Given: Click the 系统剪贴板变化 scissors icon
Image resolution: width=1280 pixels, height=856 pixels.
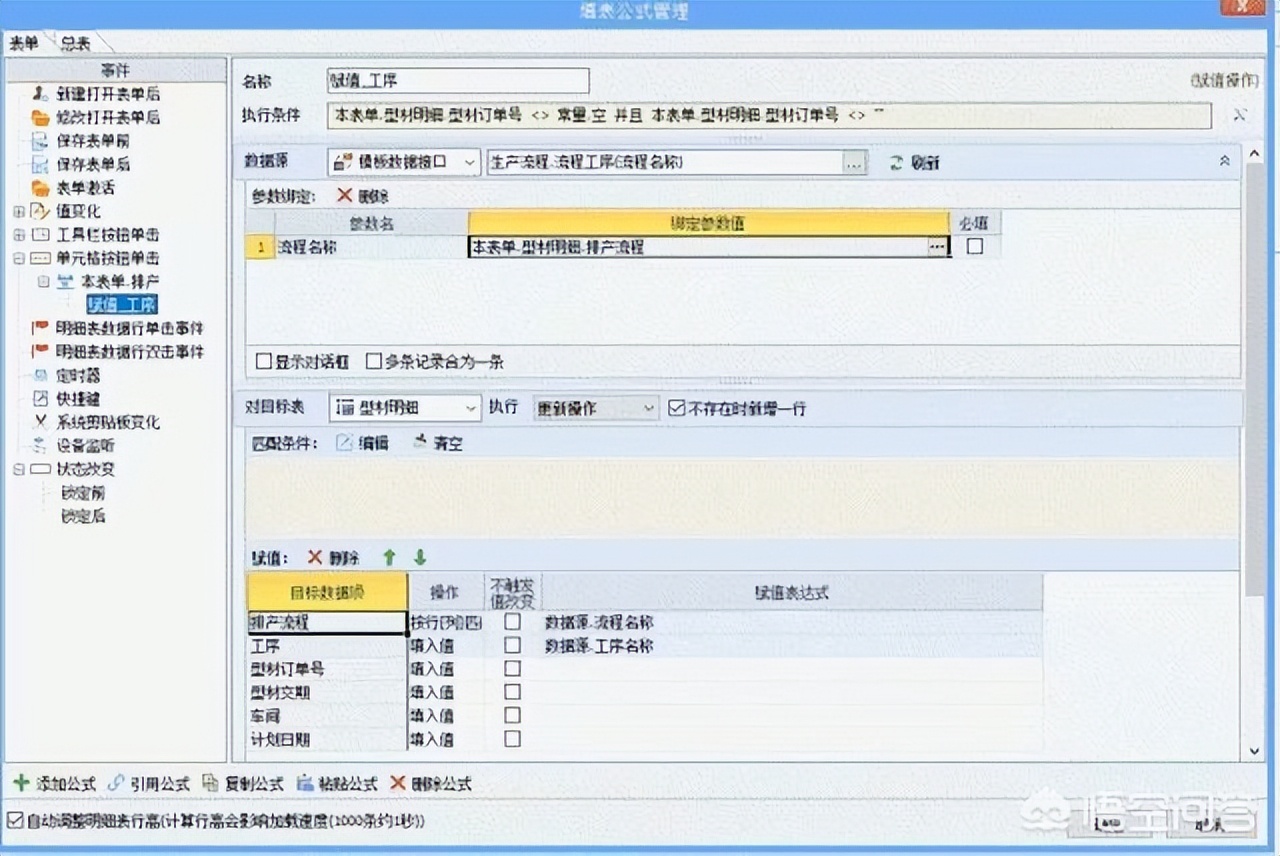Looking at the screenshot, I should tap(40, 422).
